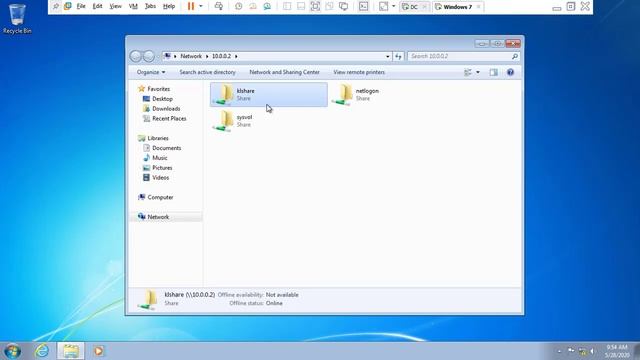Take a snapshot using the clock icon
This screenshot has height=360, width=640.
(x=238, y=7)
